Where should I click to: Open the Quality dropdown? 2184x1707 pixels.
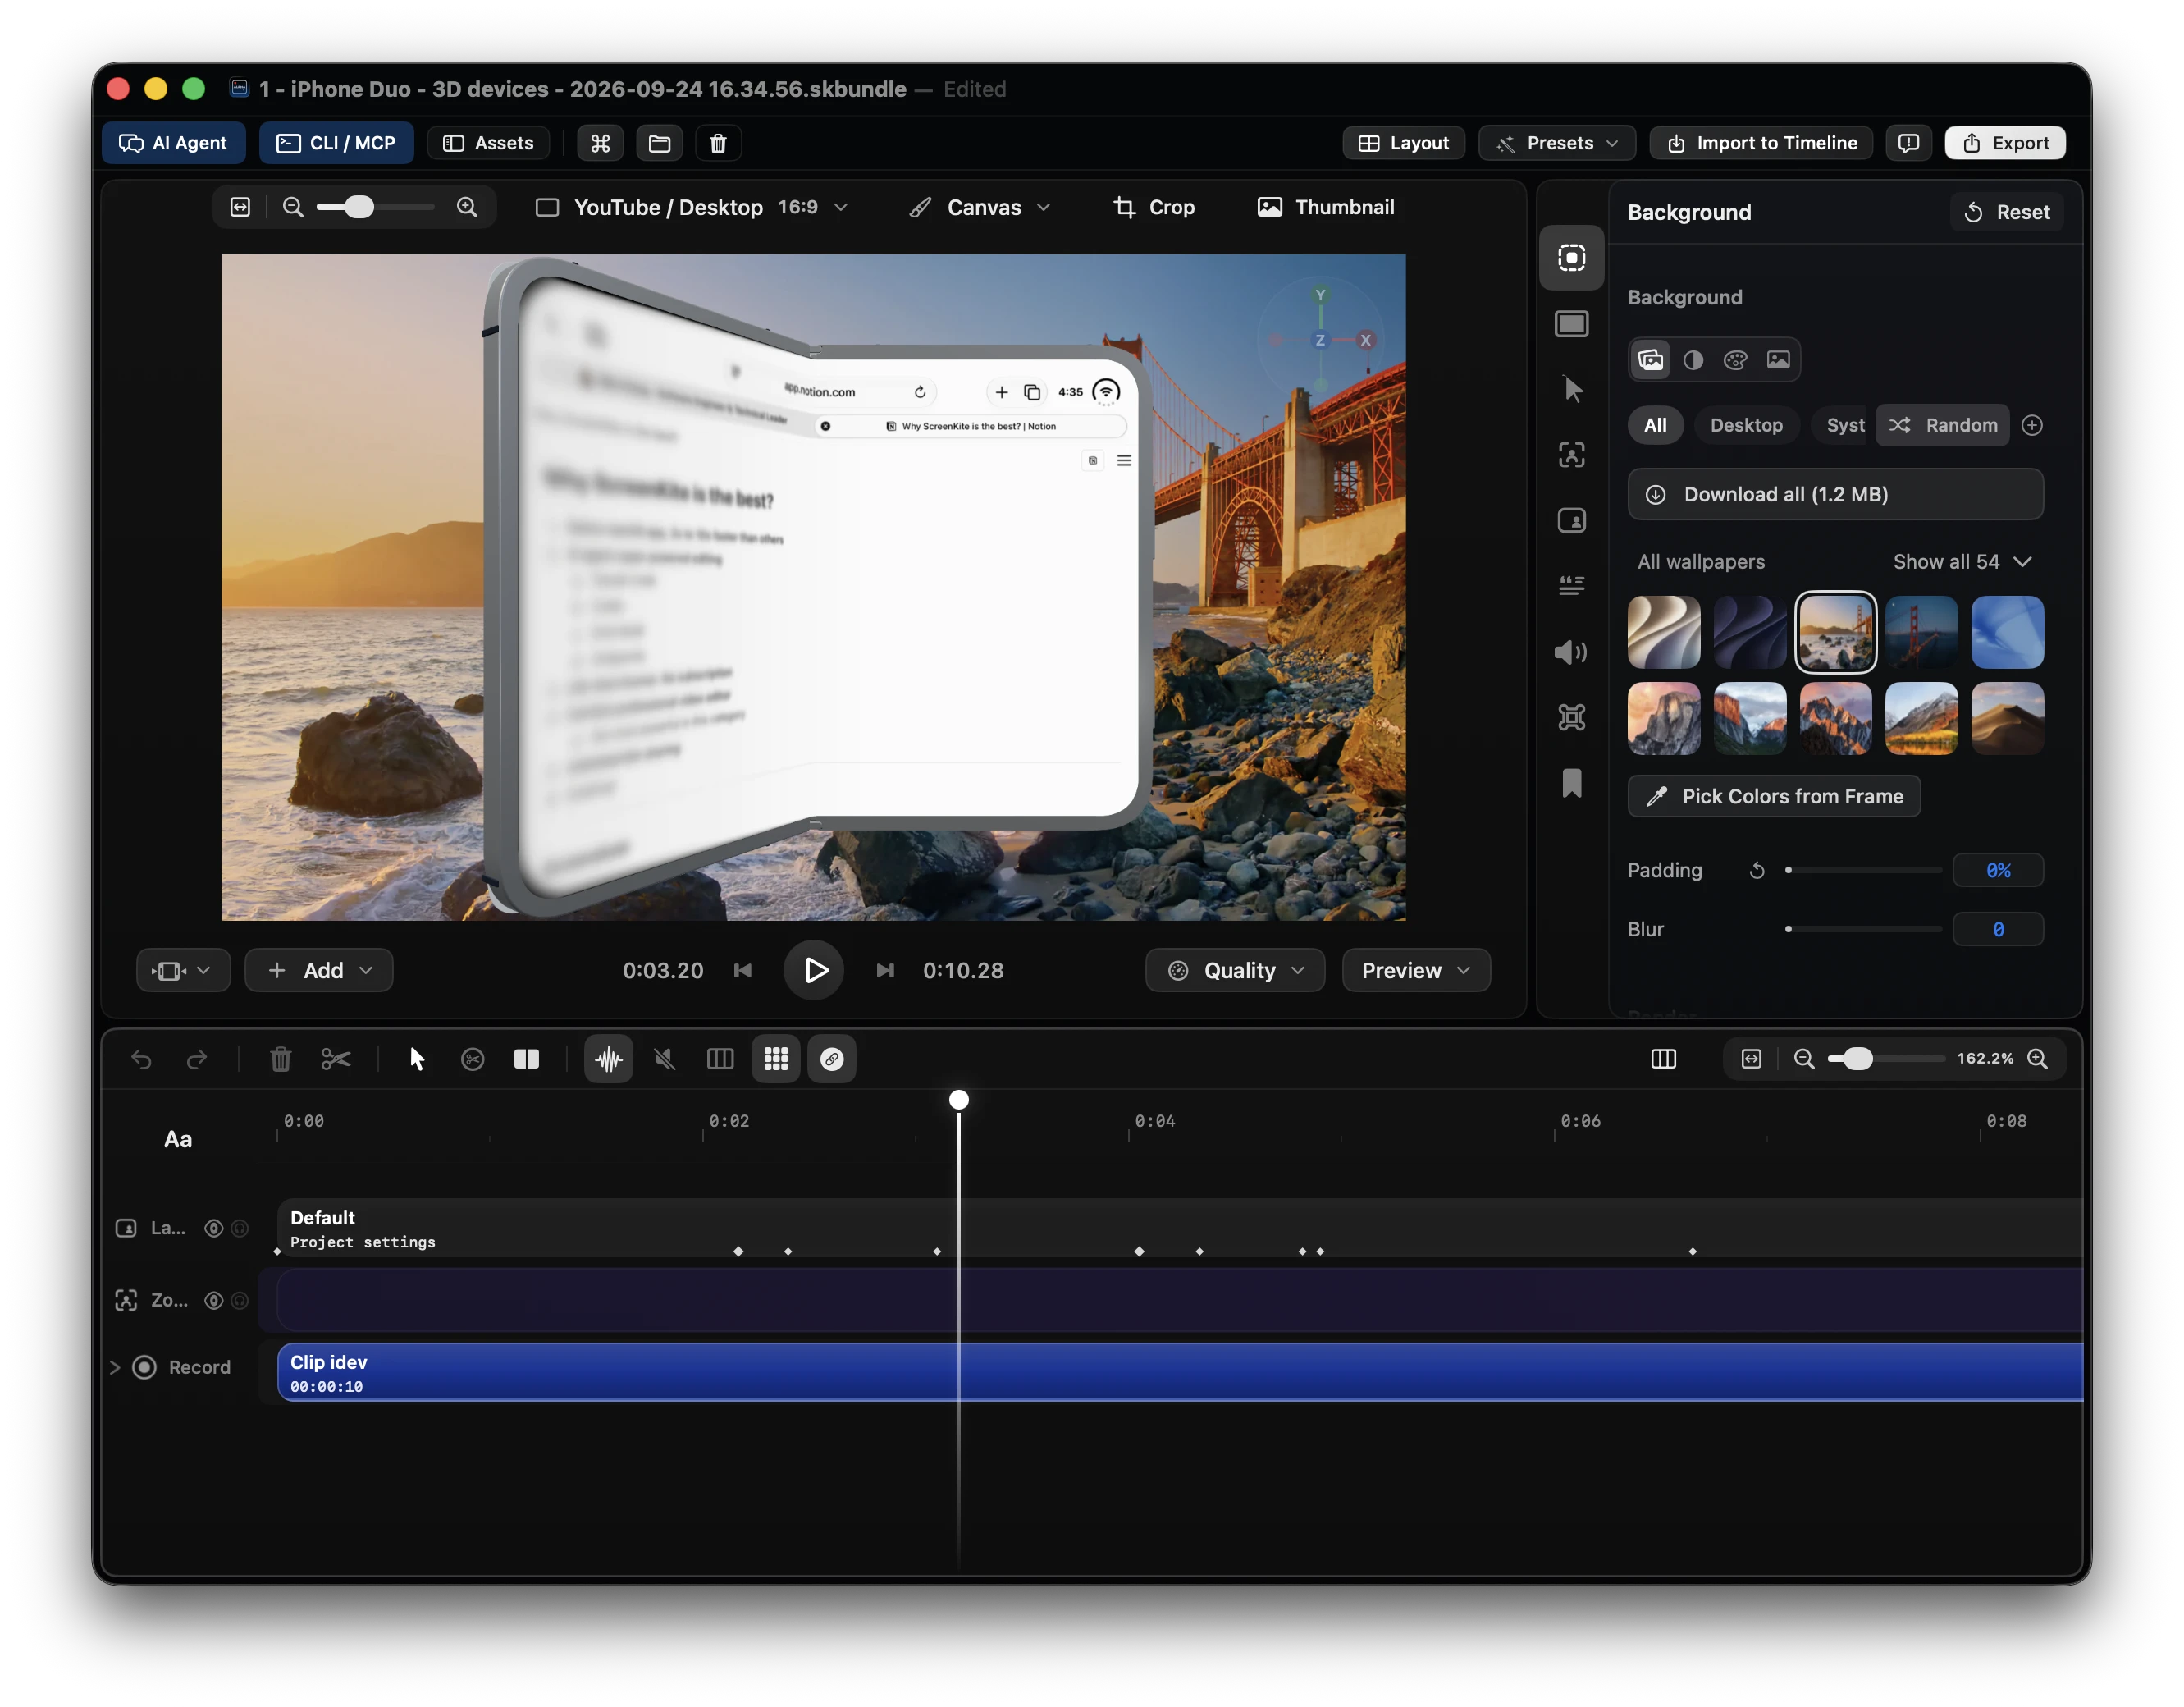tap(1235, 971)
